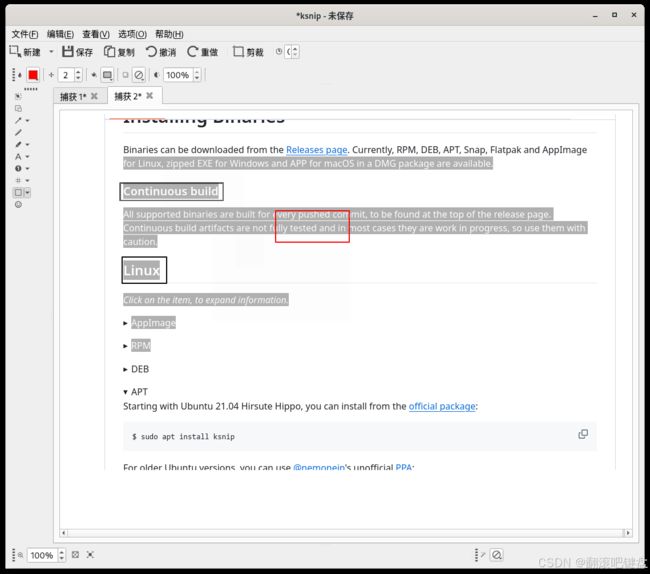Viewport: 650px width, 574px height.
Task: Open the fill type dropdown
Action: click(x=107, y=75)
